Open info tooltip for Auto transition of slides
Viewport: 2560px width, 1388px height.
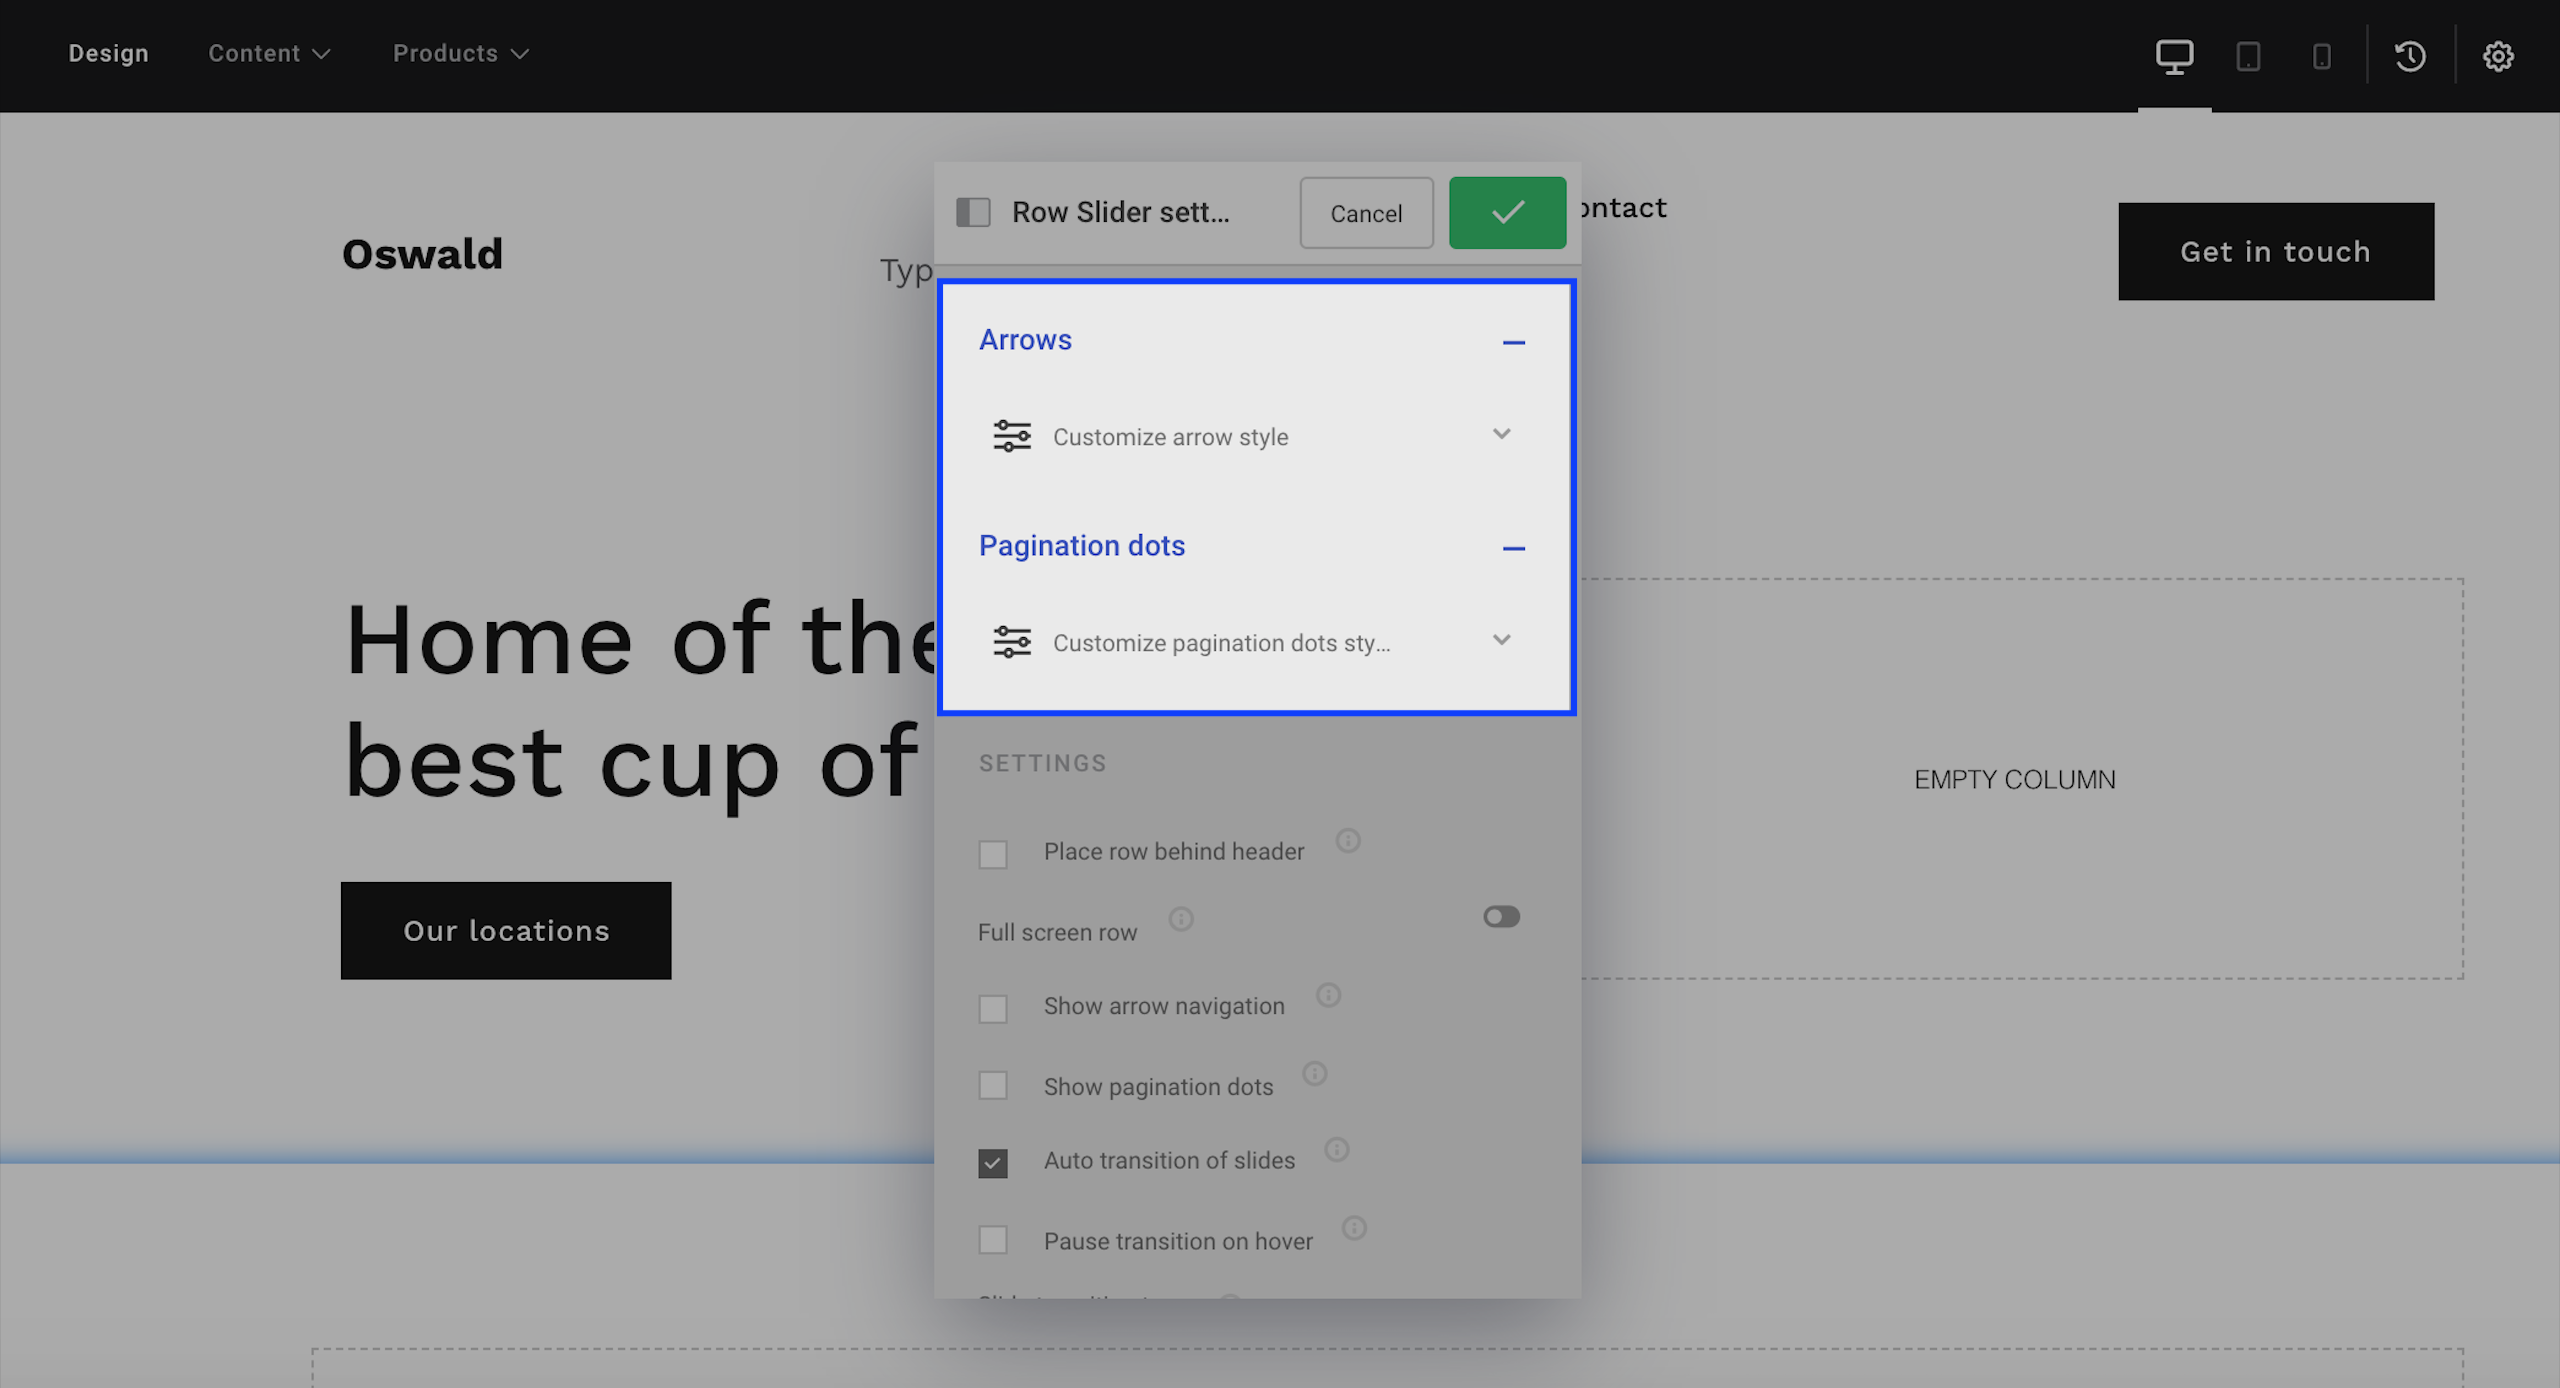[x=1338, y=1150]
